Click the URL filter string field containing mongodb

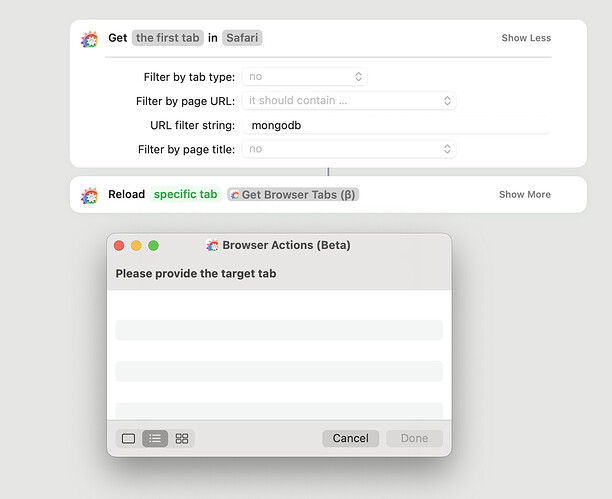pyautogui.click(x=395, y=125)
